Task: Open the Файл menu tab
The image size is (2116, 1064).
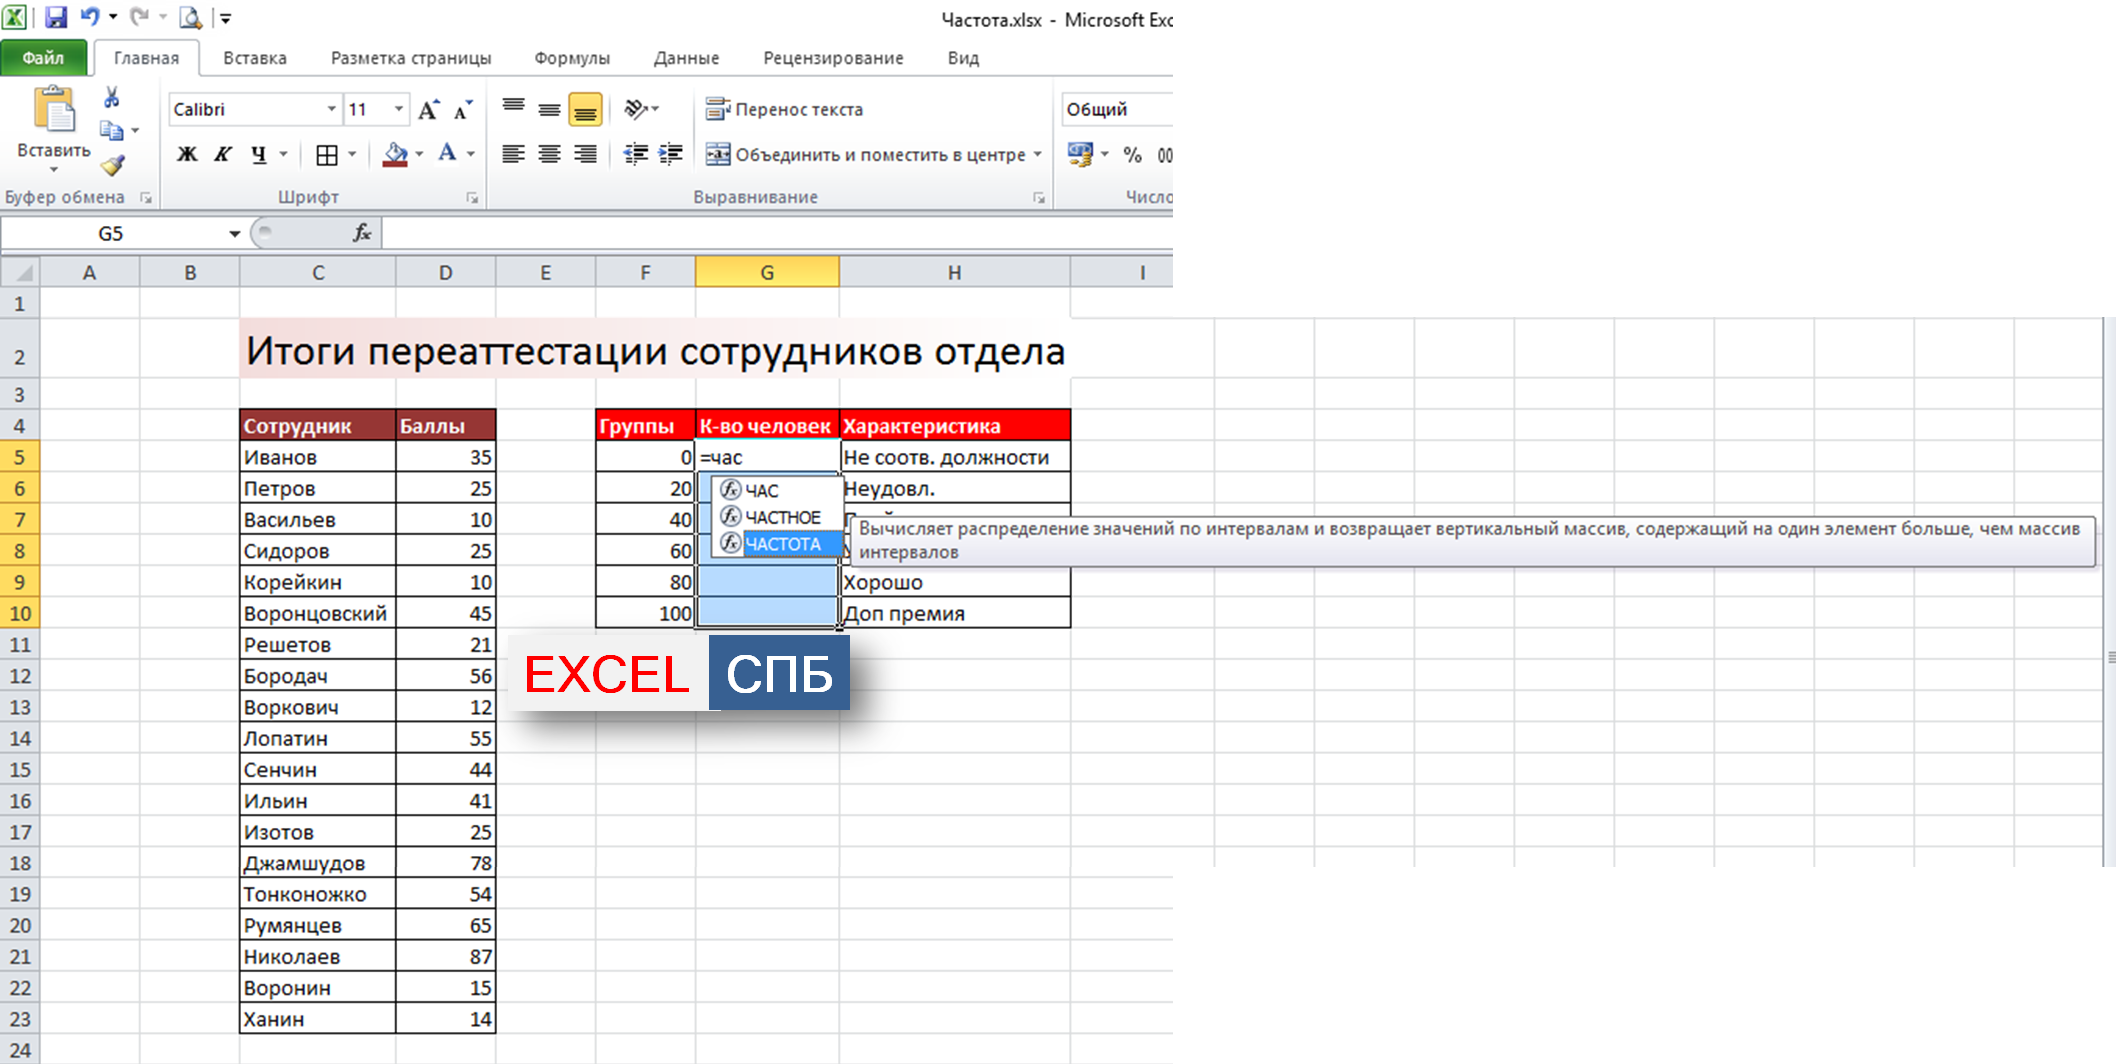Action: click(43, 58)
